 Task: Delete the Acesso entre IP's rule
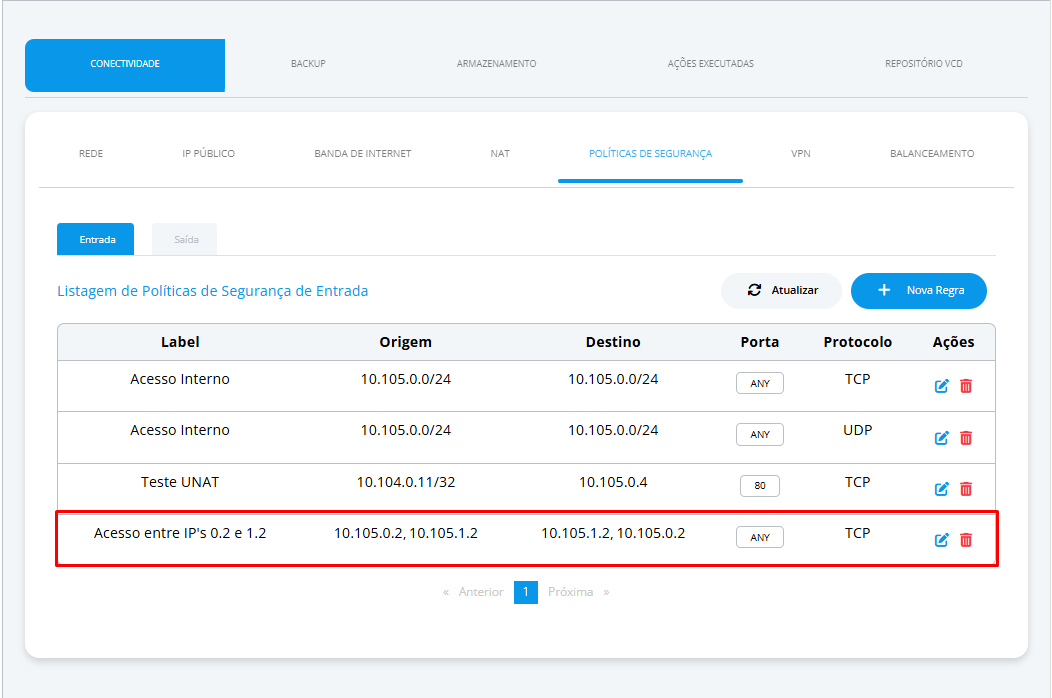coord(966,540)
